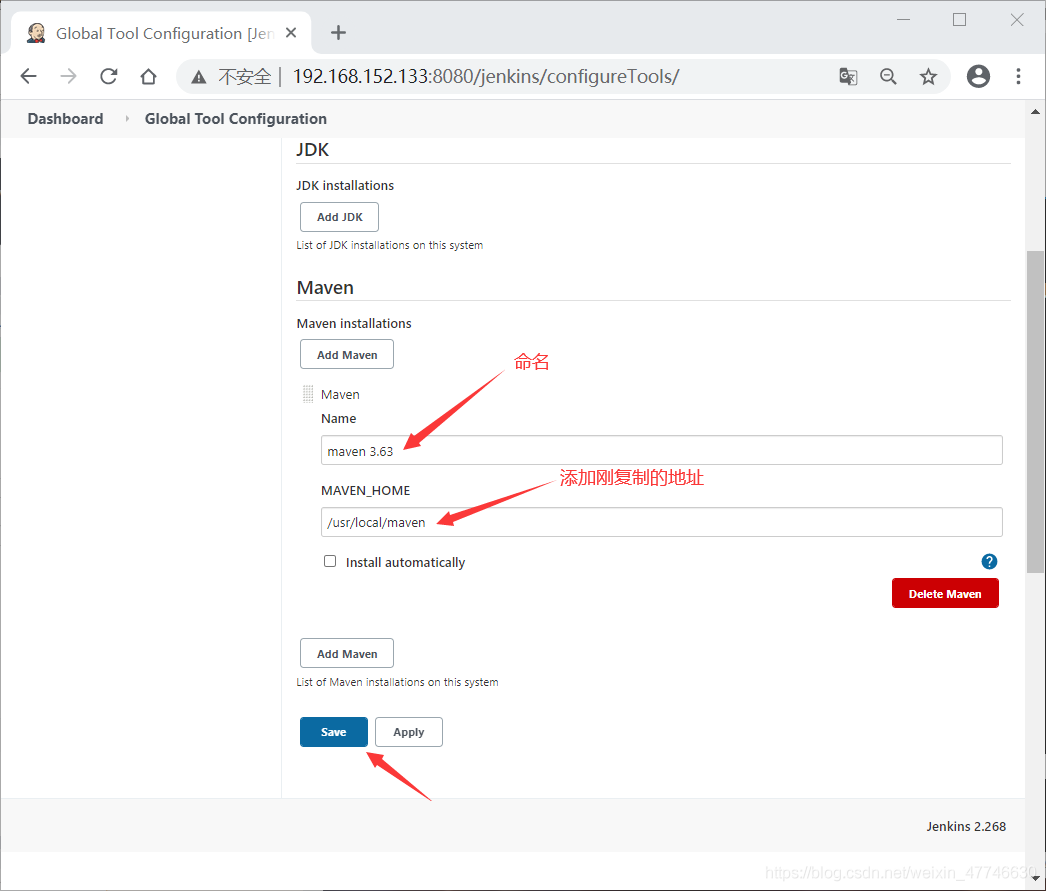Reload the Jenkins page

pyautogui.click(x=109, y=76)
